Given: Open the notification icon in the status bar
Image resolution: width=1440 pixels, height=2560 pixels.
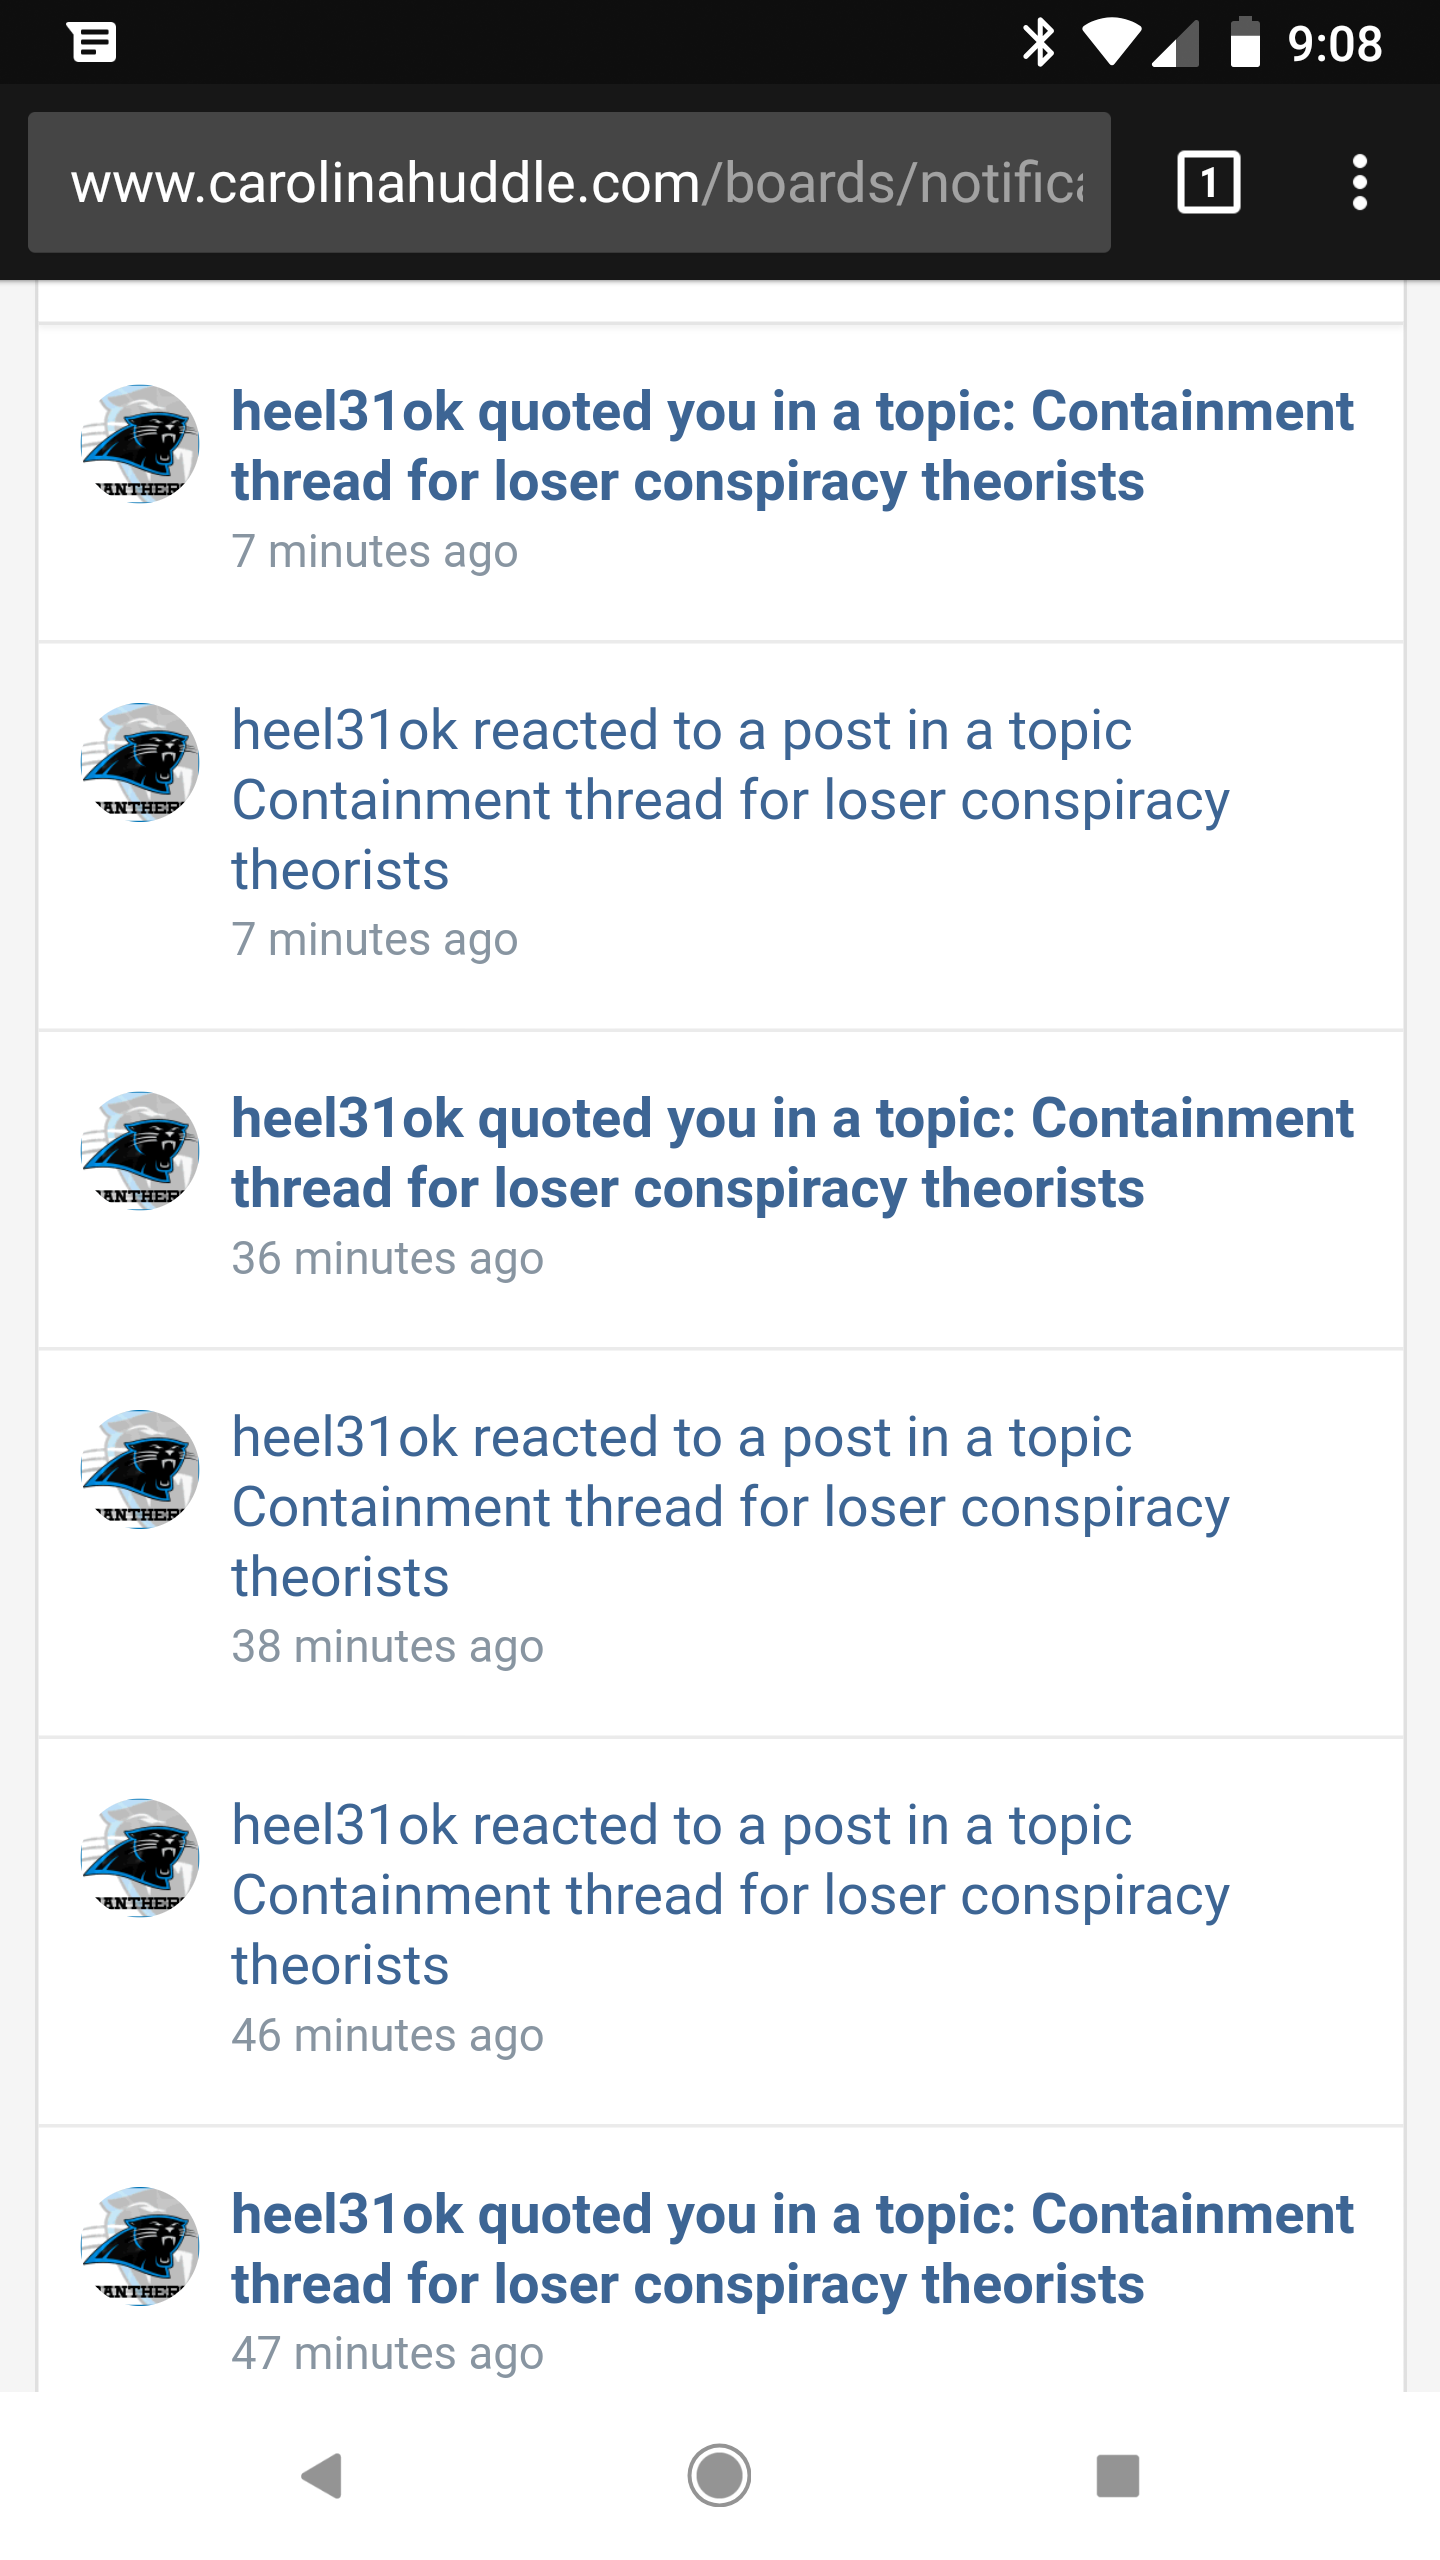Looking at the screenshot, I should [x=94, y=42].
